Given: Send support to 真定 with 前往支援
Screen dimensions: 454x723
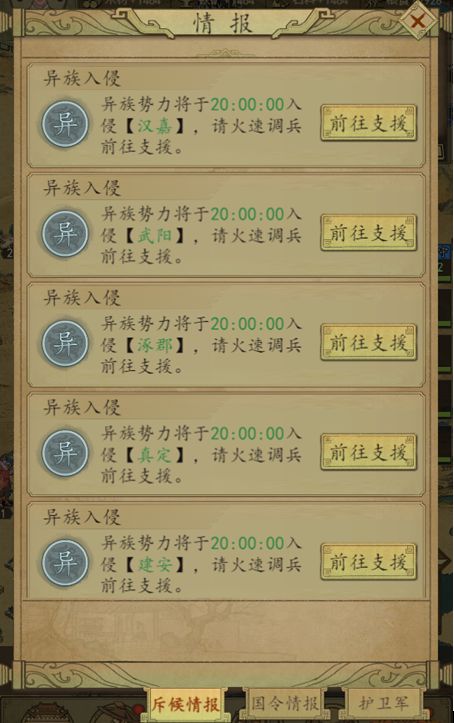Looking at the screenshot, I should [368, 452].
